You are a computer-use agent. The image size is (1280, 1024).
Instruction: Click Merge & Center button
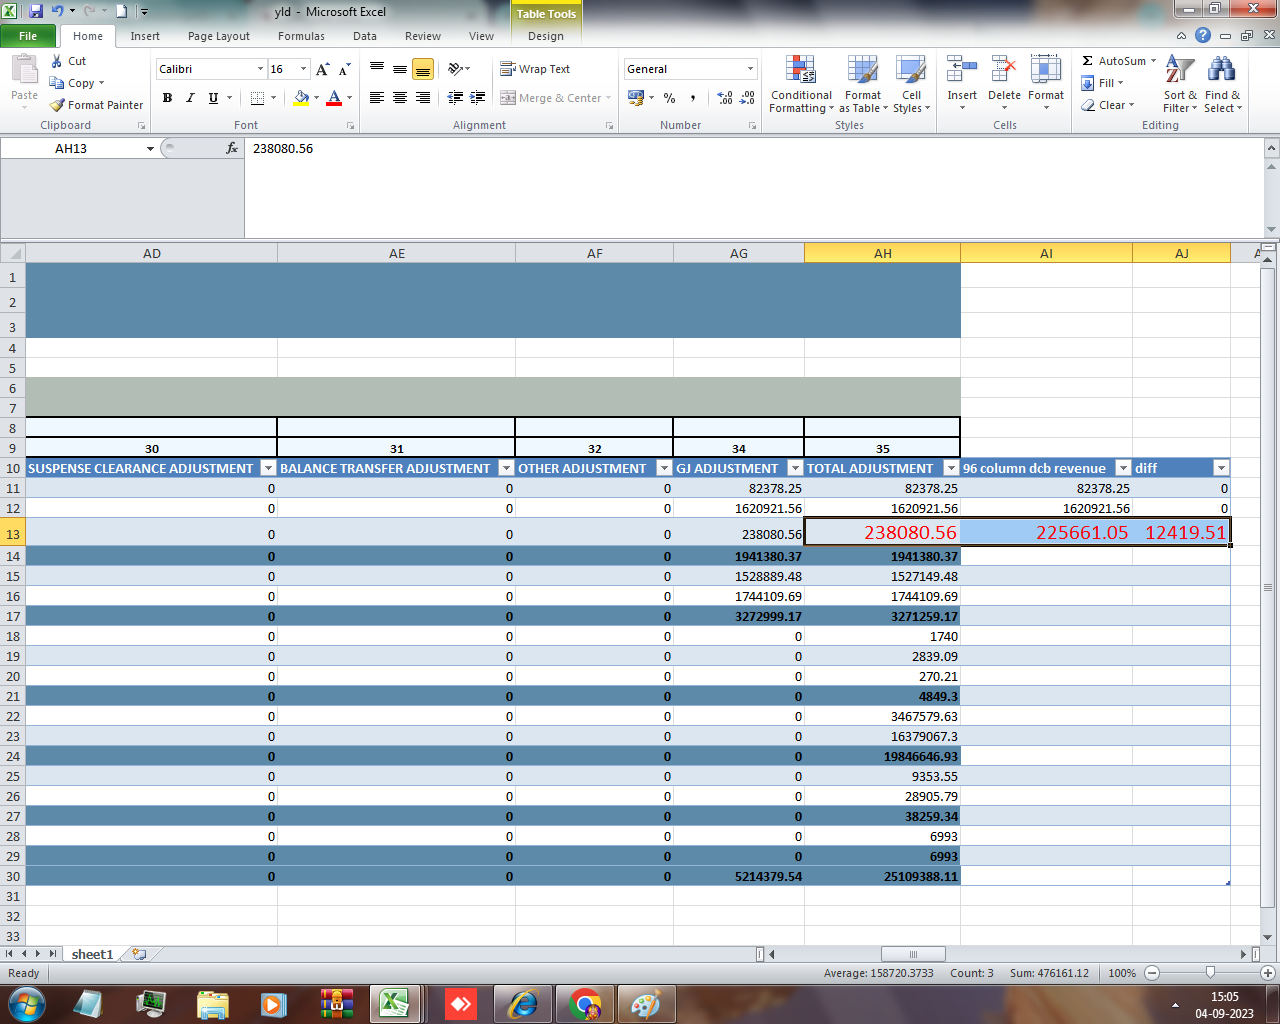[551, 98]
